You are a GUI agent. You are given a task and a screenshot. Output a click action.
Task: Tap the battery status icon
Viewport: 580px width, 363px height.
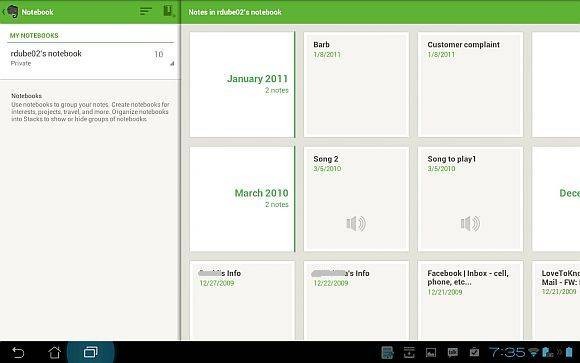coord(569,352)
